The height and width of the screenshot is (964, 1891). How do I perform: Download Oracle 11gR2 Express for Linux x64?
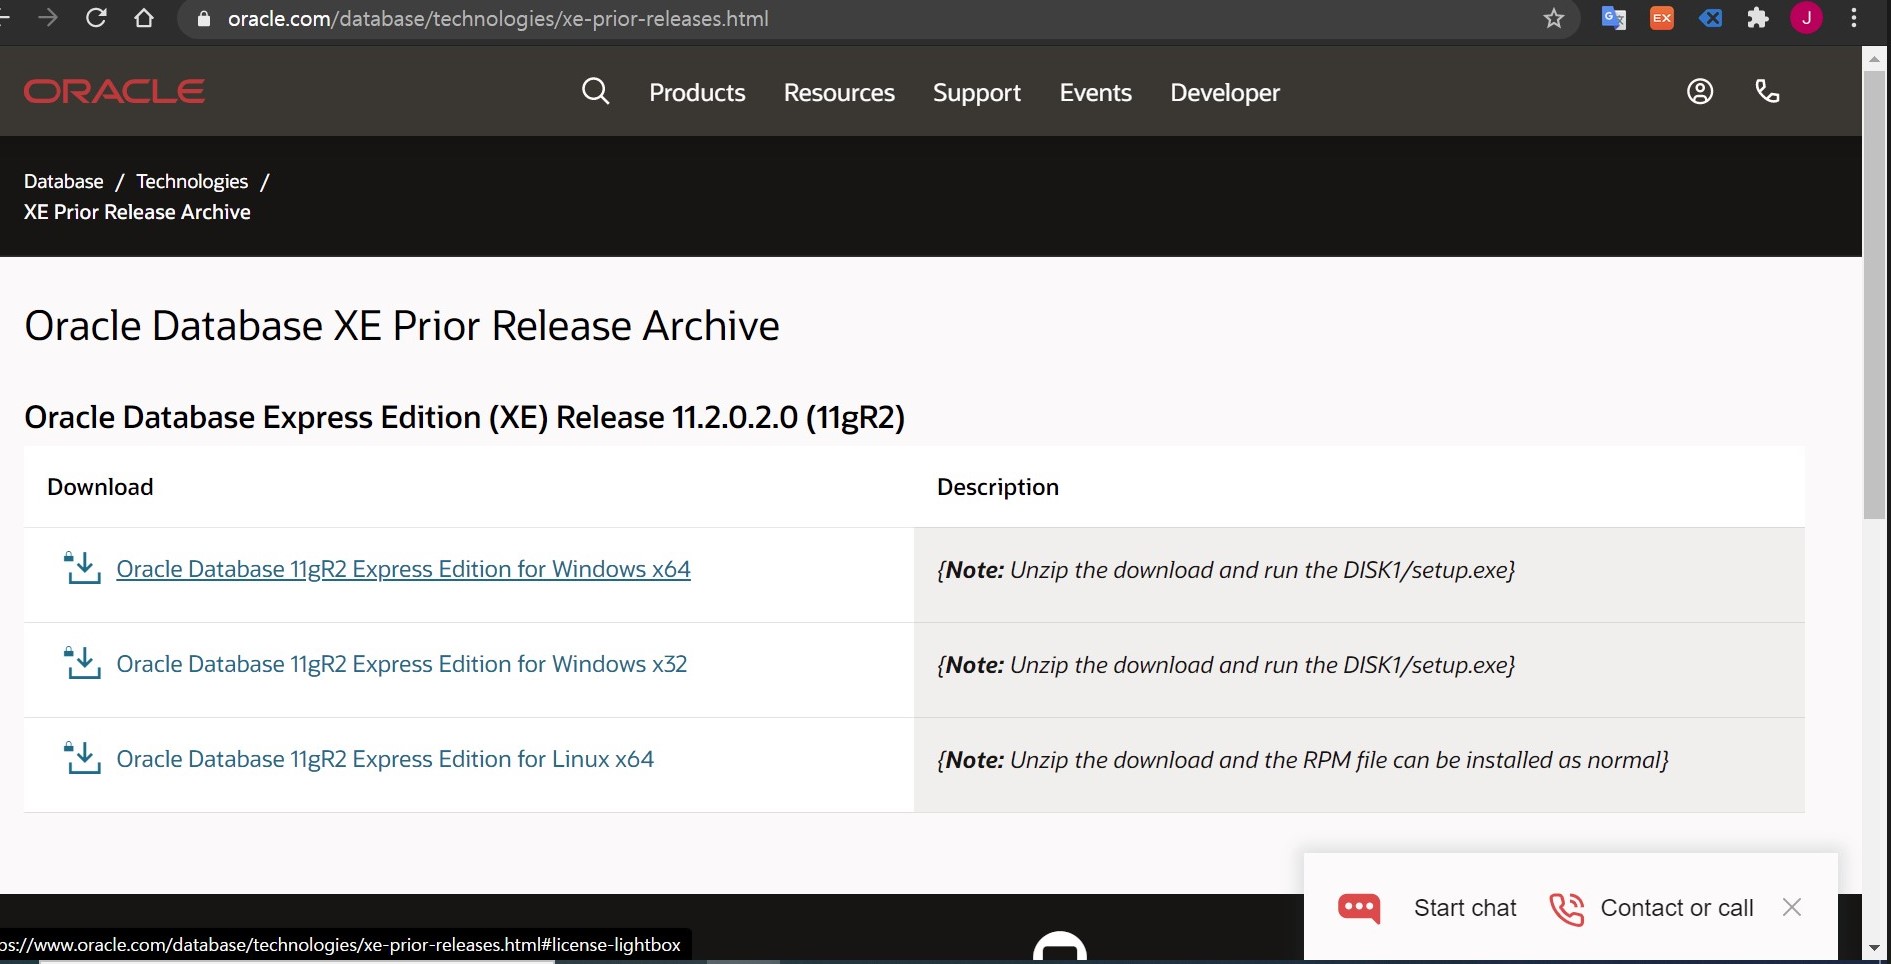click(385, 759)
